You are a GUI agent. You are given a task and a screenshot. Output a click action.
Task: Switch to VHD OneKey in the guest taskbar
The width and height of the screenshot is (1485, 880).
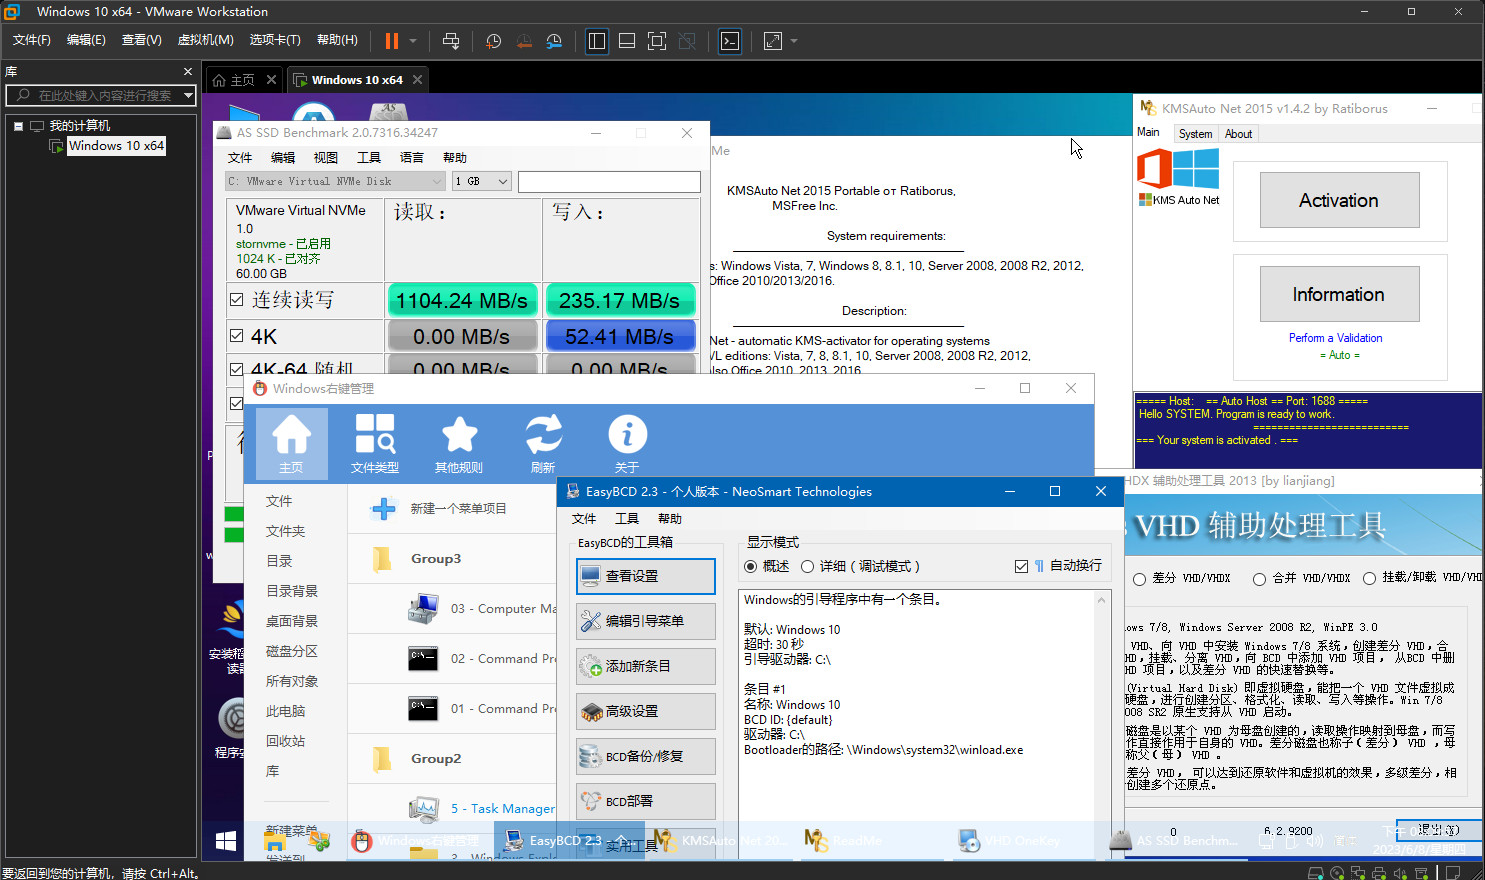pos(1023,841)
